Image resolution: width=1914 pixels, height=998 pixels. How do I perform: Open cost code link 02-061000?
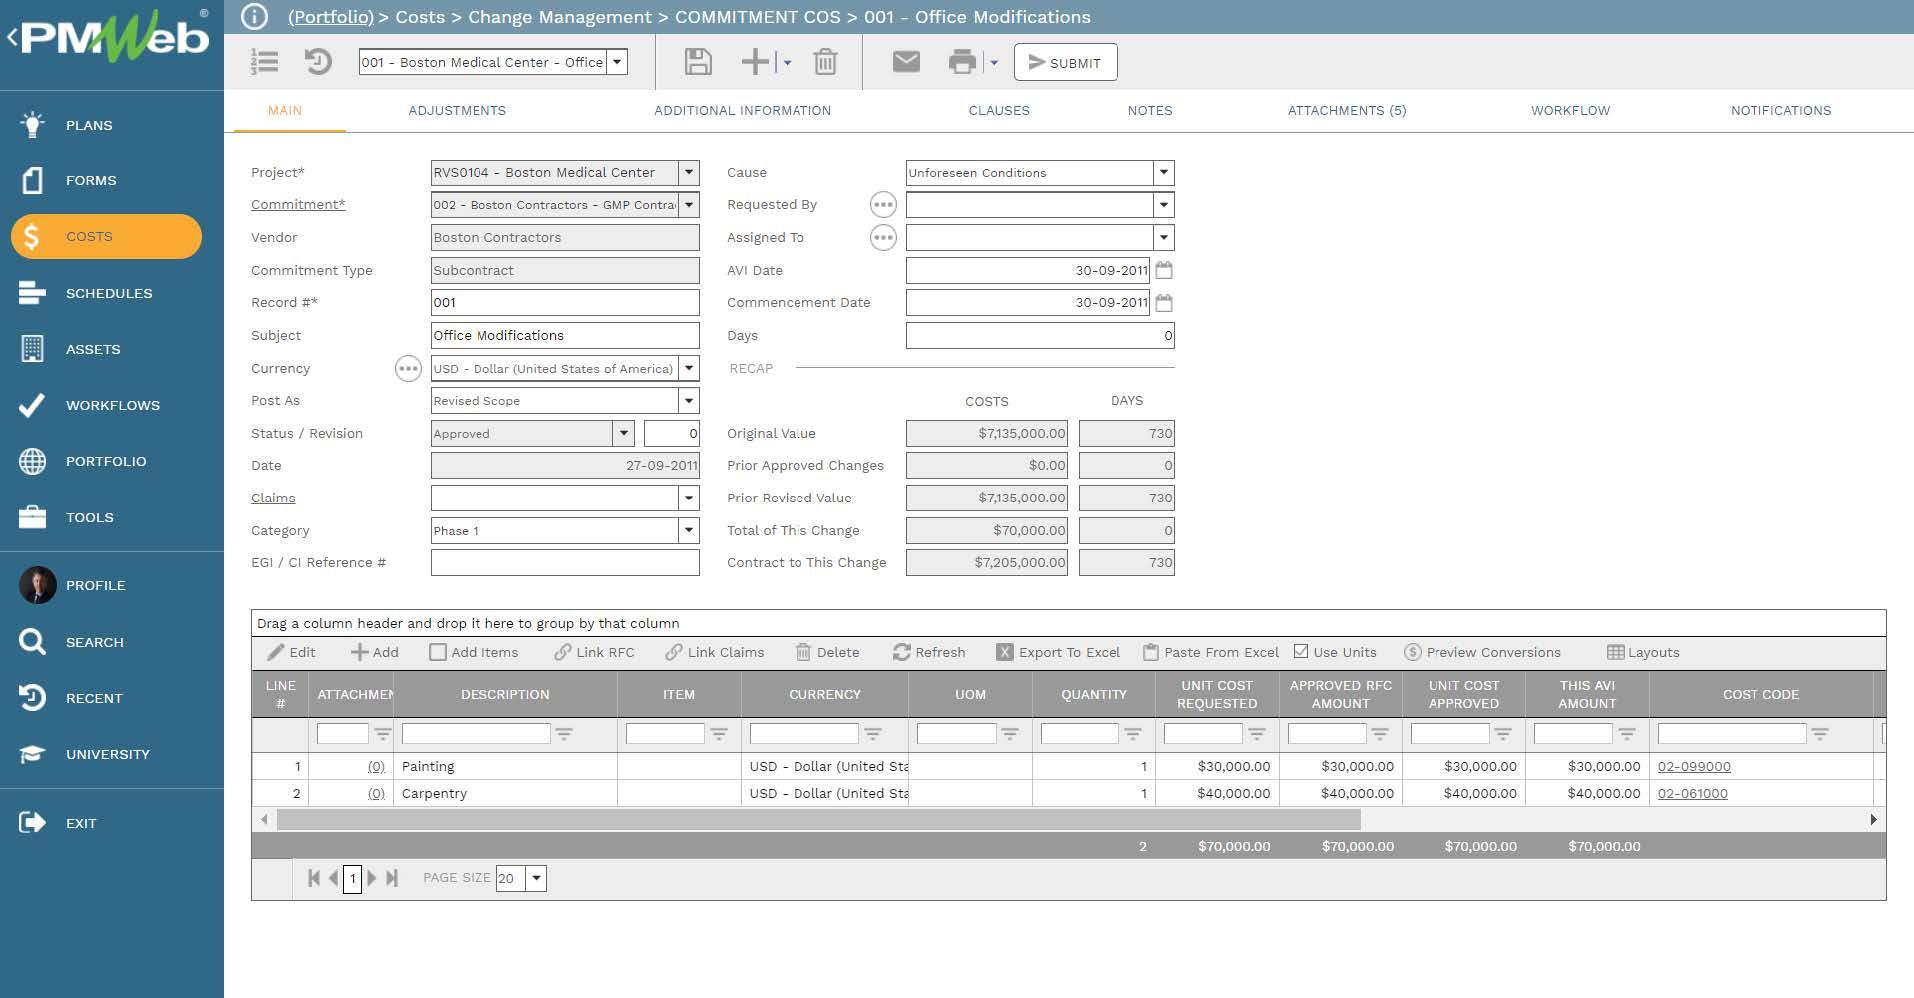coord(1693,793)
